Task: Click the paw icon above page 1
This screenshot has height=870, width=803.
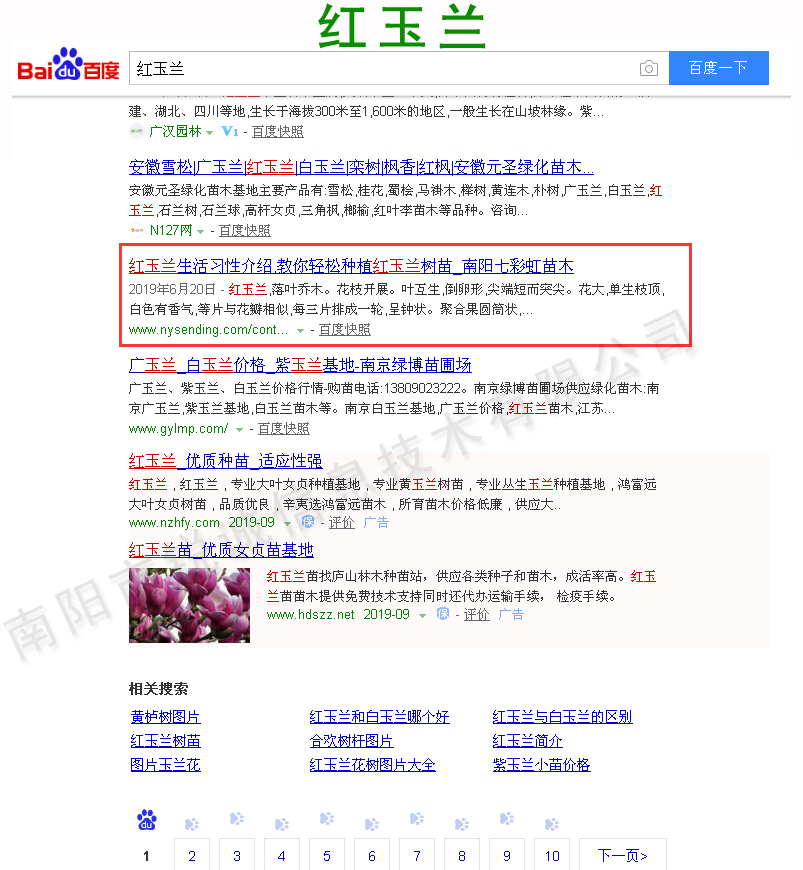Action: point(146,822)
